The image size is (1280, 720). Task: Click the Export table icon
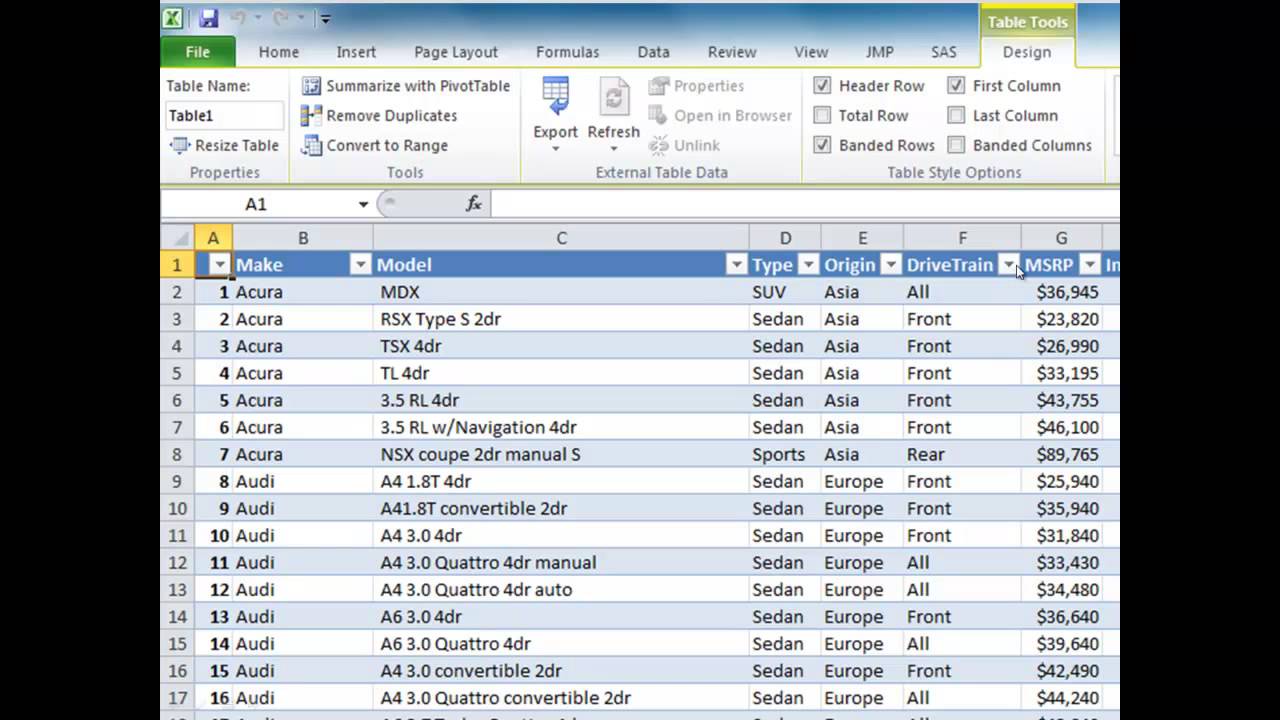point(555,98)
